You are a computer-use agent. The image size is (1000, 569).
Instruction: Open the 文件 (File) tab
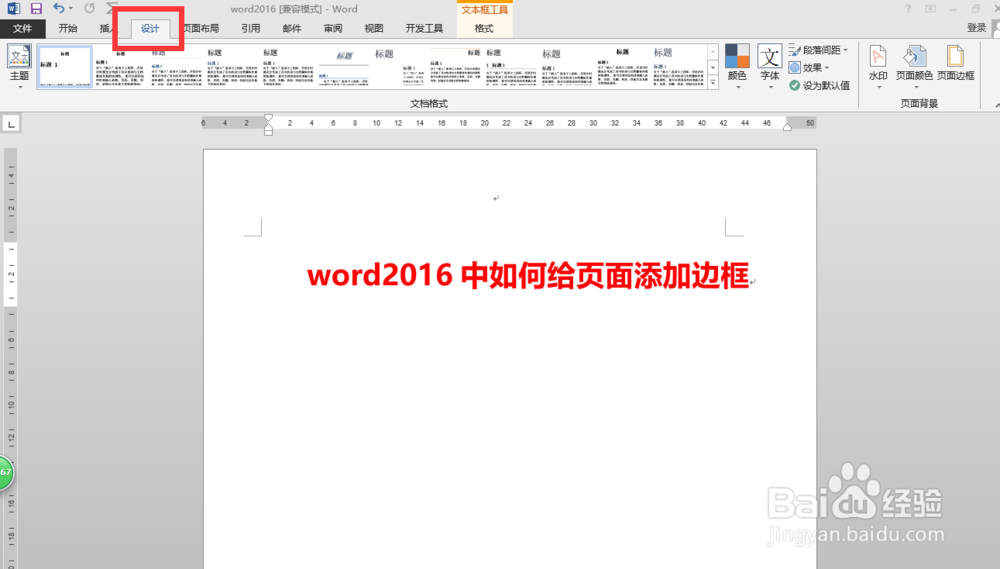pyautogui.click(x=22, y=28)
